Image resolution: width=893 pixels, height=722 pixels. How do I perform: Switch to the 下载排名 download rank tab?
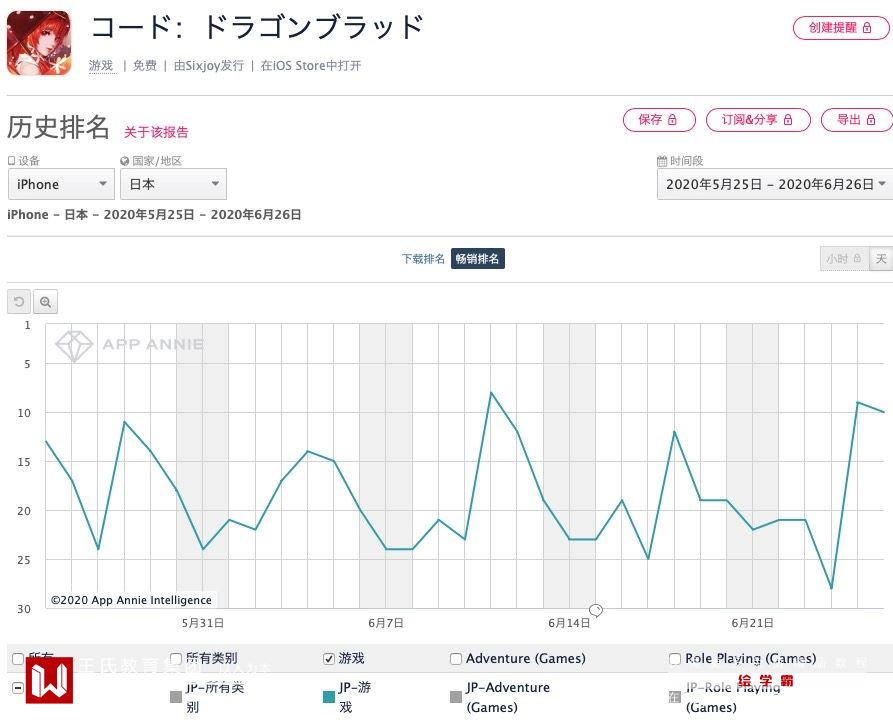pyautogui.click(x=423, y=259)
